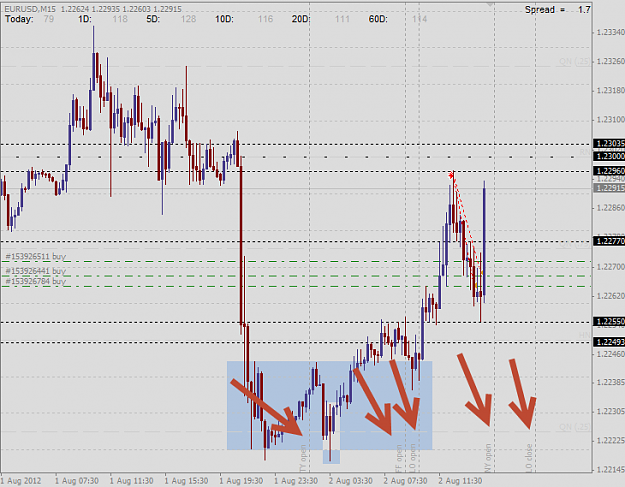
Task: Click the 'FF open' session label
Action: 399,458
